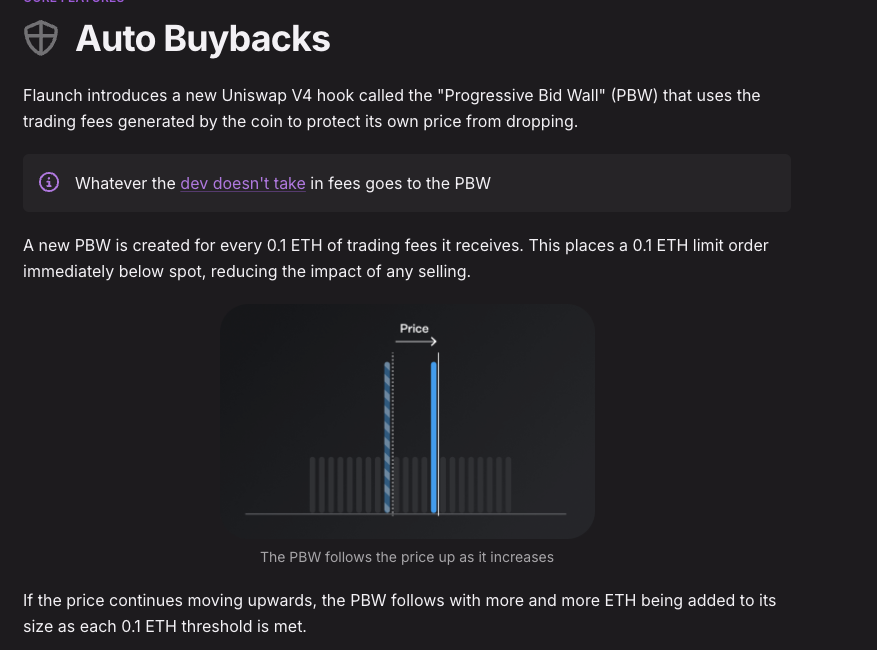This screenshot has width=877, height=650.
Task: Click the faded gray bars left of striped bar
Action: (345, 485)
